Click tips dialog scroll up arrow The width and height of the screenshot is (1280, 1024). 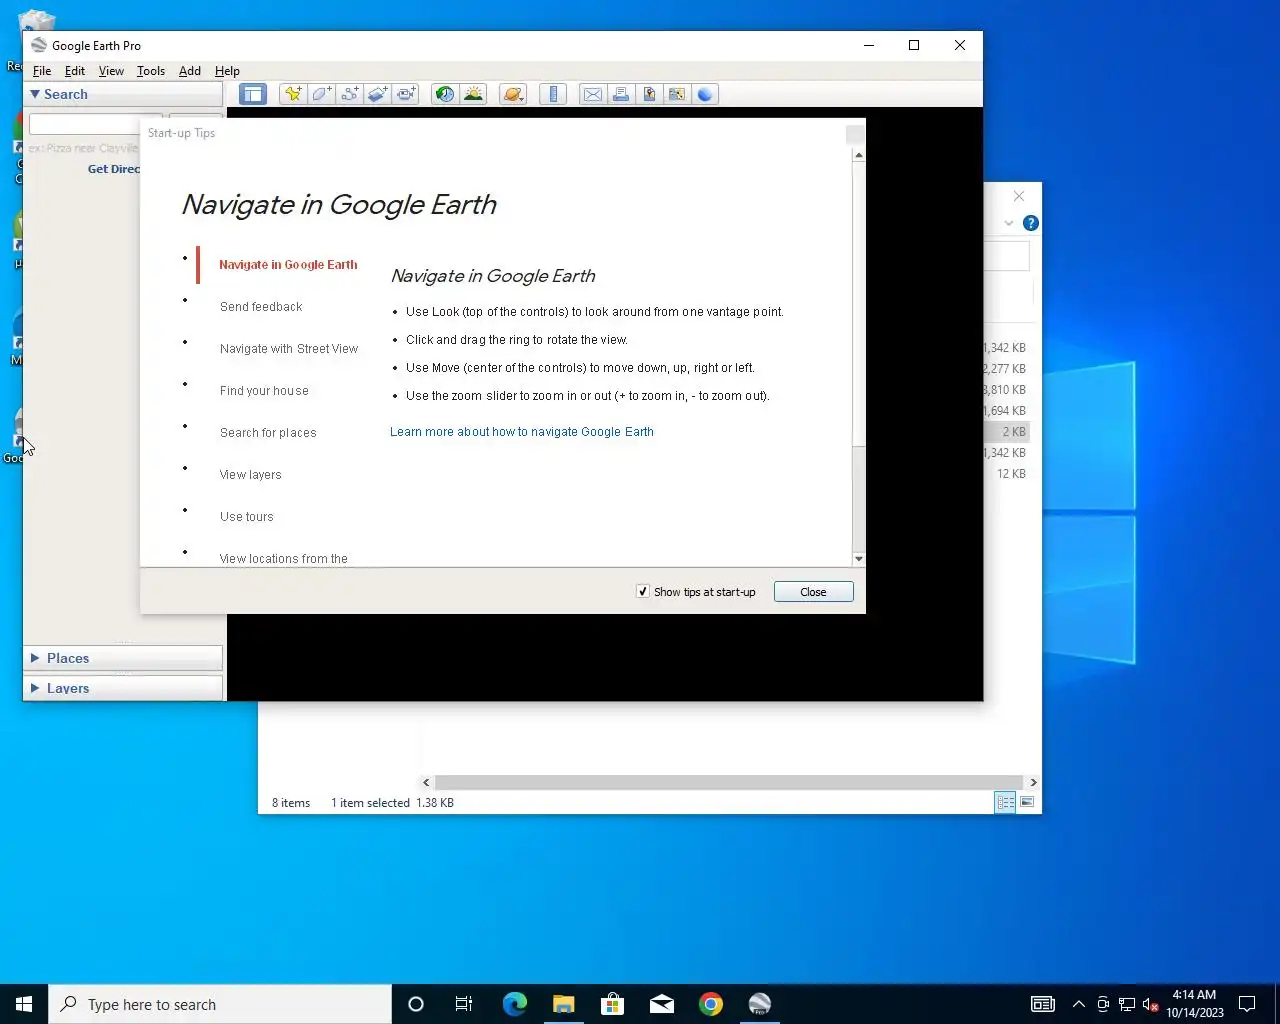pos(858,156)
